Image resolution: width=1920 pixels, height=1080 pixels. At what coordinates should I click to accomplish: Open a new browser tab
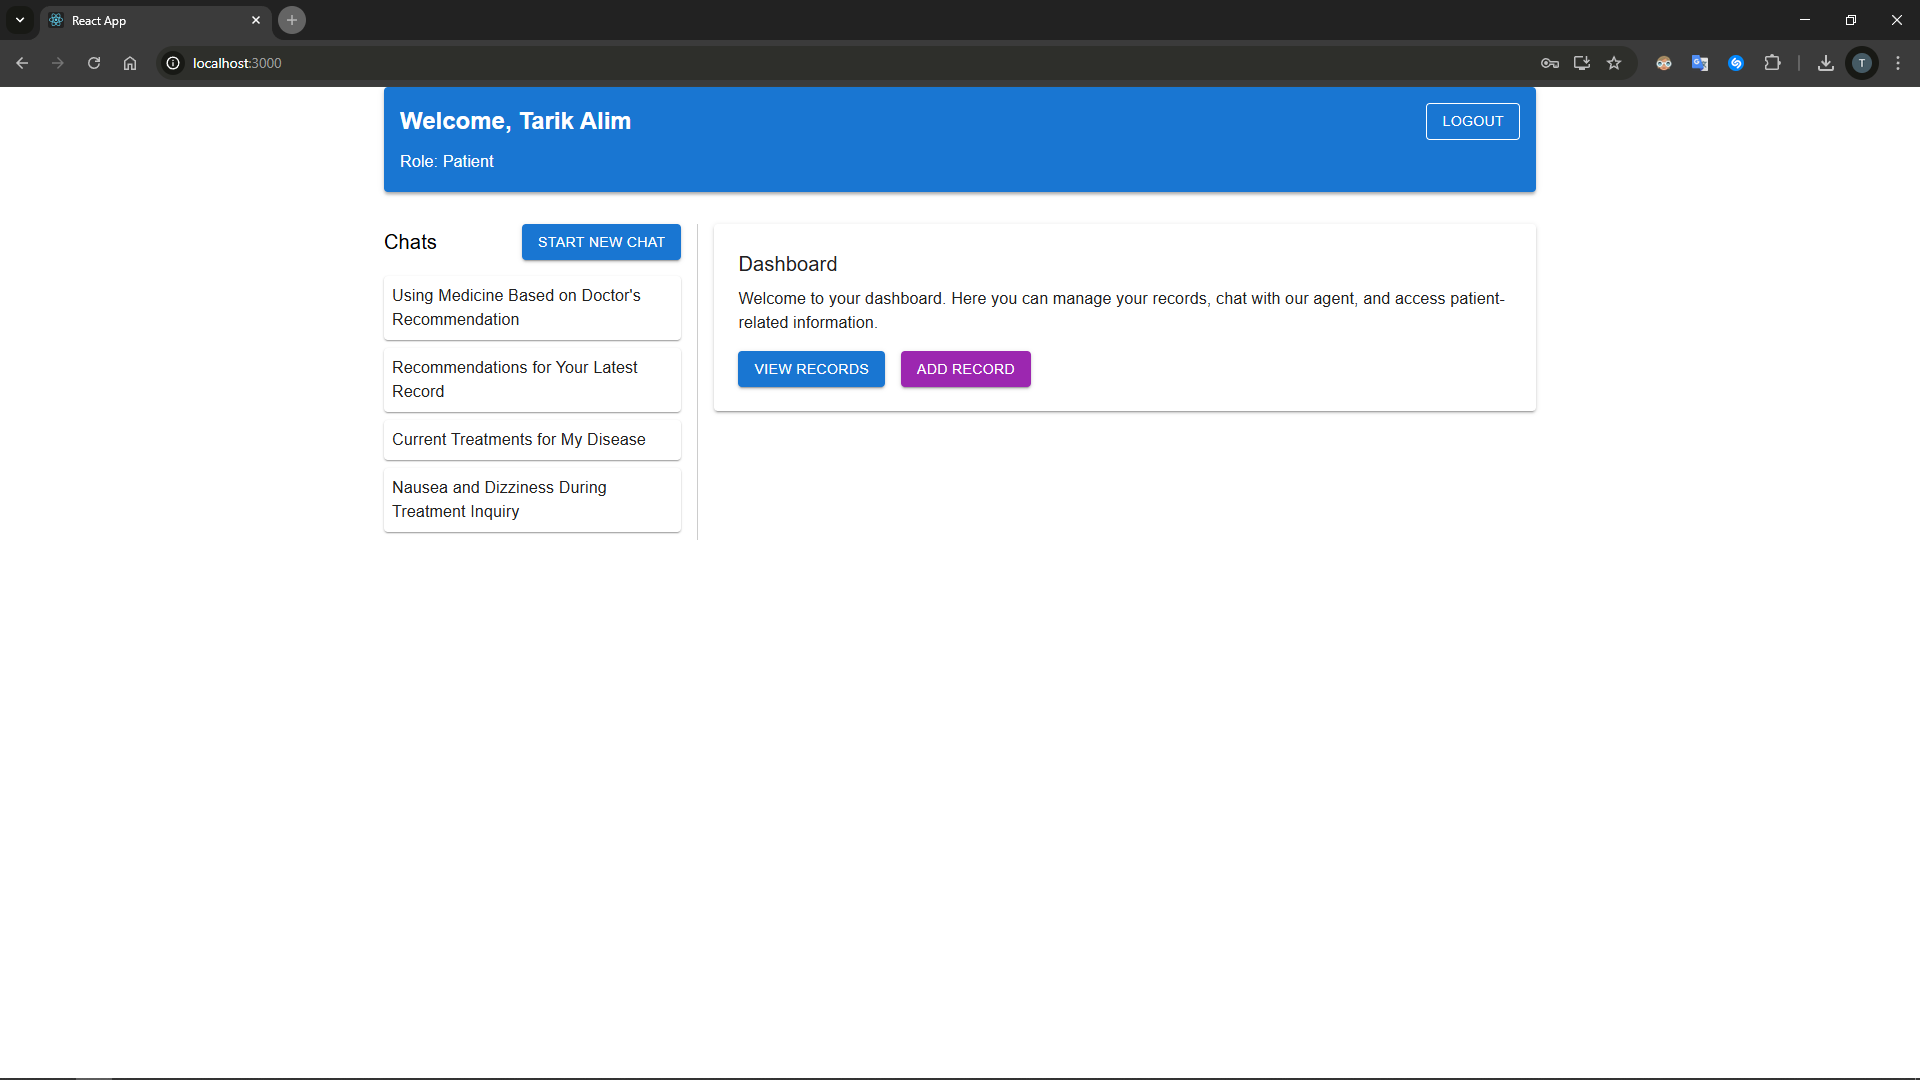point(292,20)
